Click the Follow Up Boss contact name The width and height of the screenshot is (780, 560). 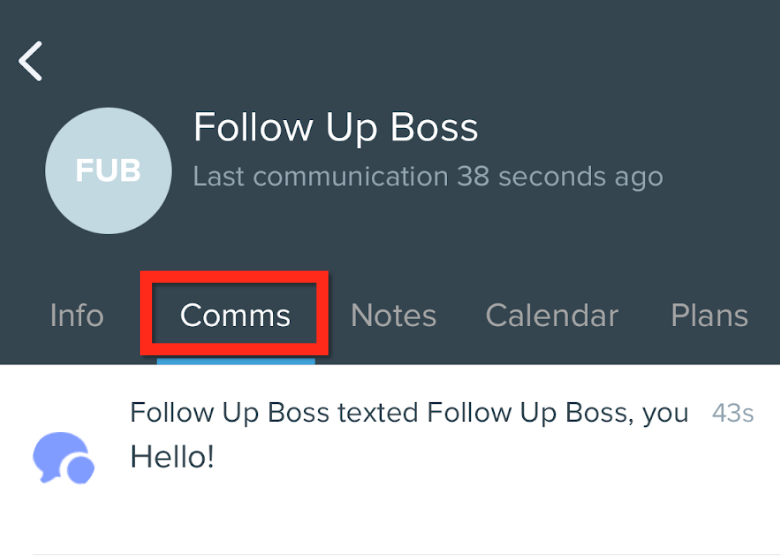[x=336, y=128]
